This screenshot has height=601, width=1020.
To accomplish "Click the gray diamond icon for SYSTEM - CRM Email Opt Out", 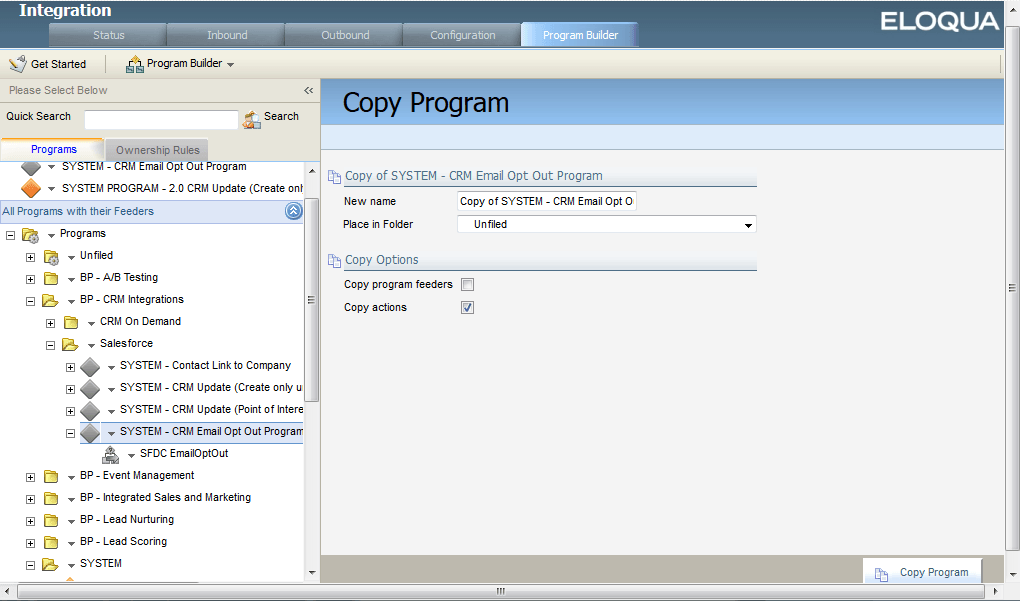I will 30,166.
